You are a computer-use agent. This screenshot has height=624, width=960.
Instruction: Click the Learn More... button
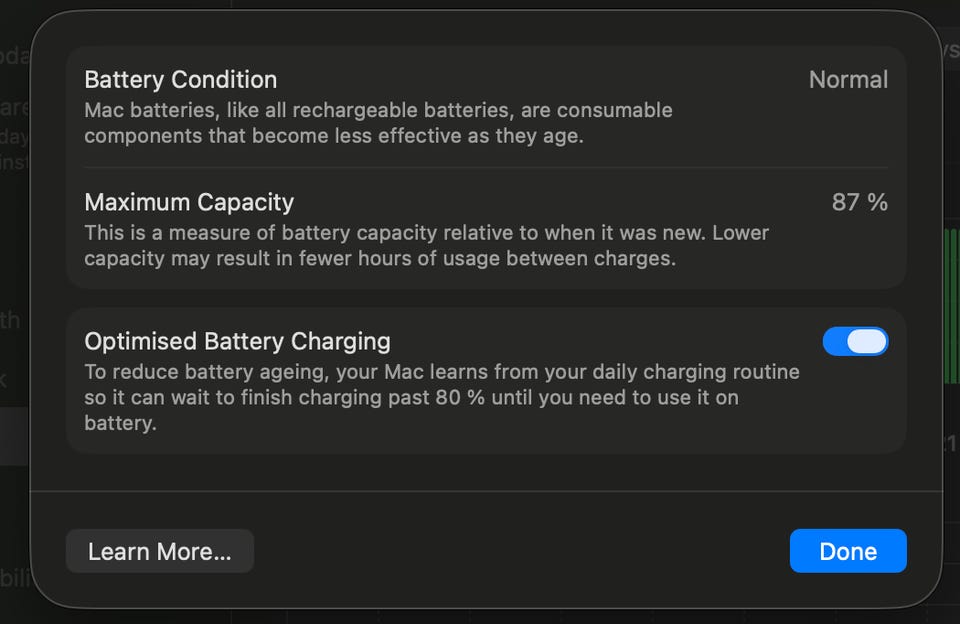pyautogui.click(x=160, y=552)
